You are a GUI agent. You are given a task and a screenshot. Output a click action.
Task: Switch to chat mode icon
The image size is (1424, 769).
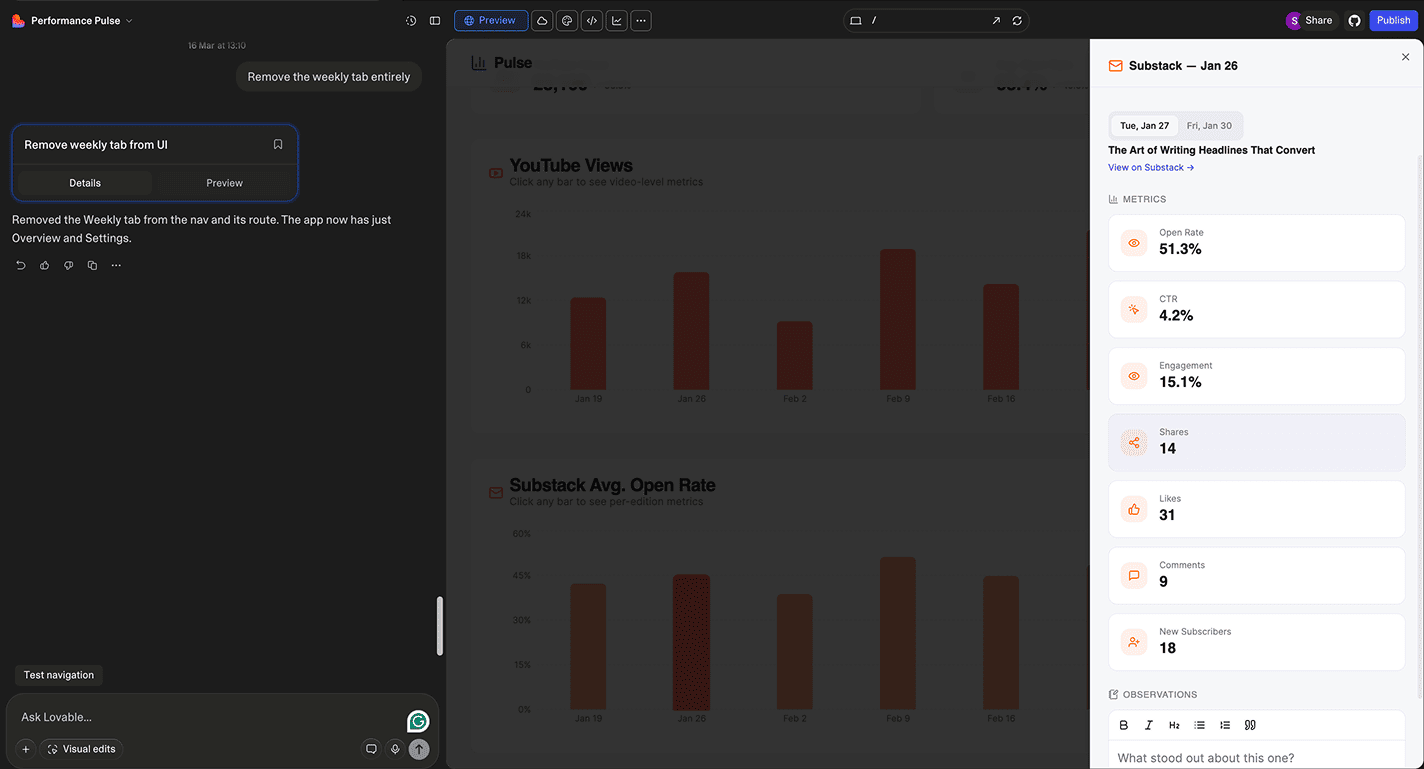coord(371,748)
